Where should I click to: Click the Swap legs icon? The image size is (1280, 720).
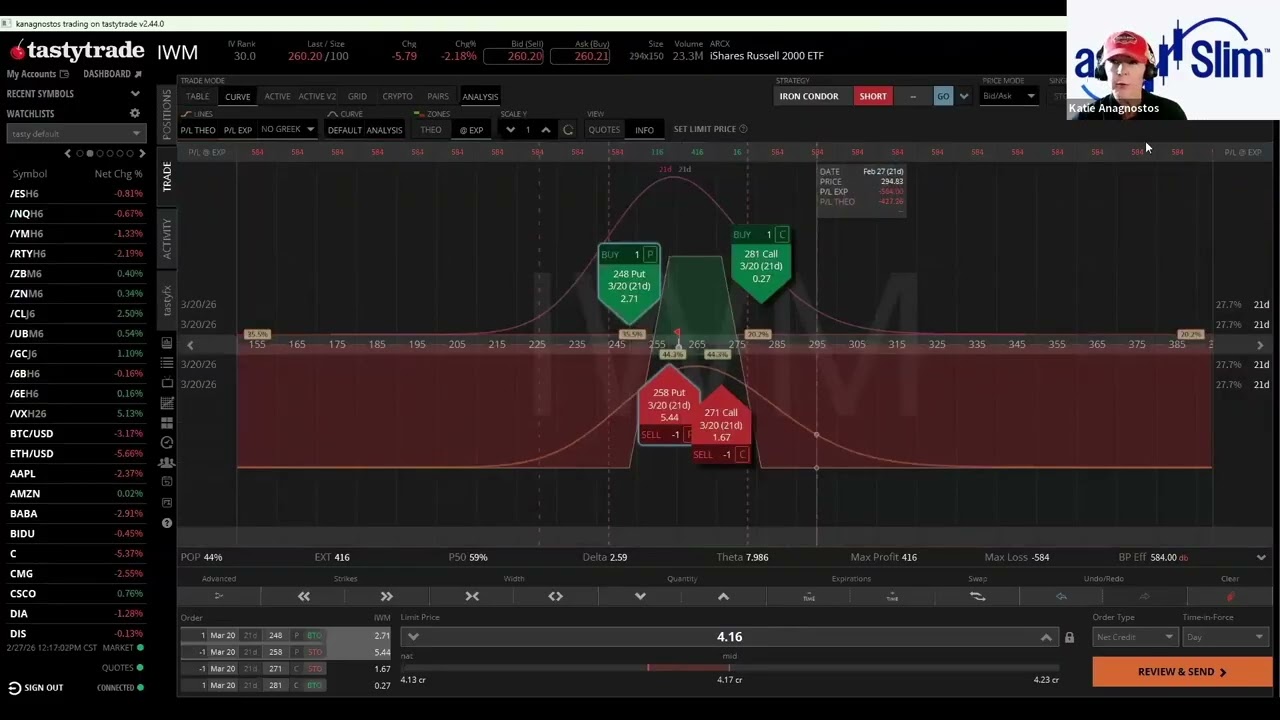click(x=977, y=596)
